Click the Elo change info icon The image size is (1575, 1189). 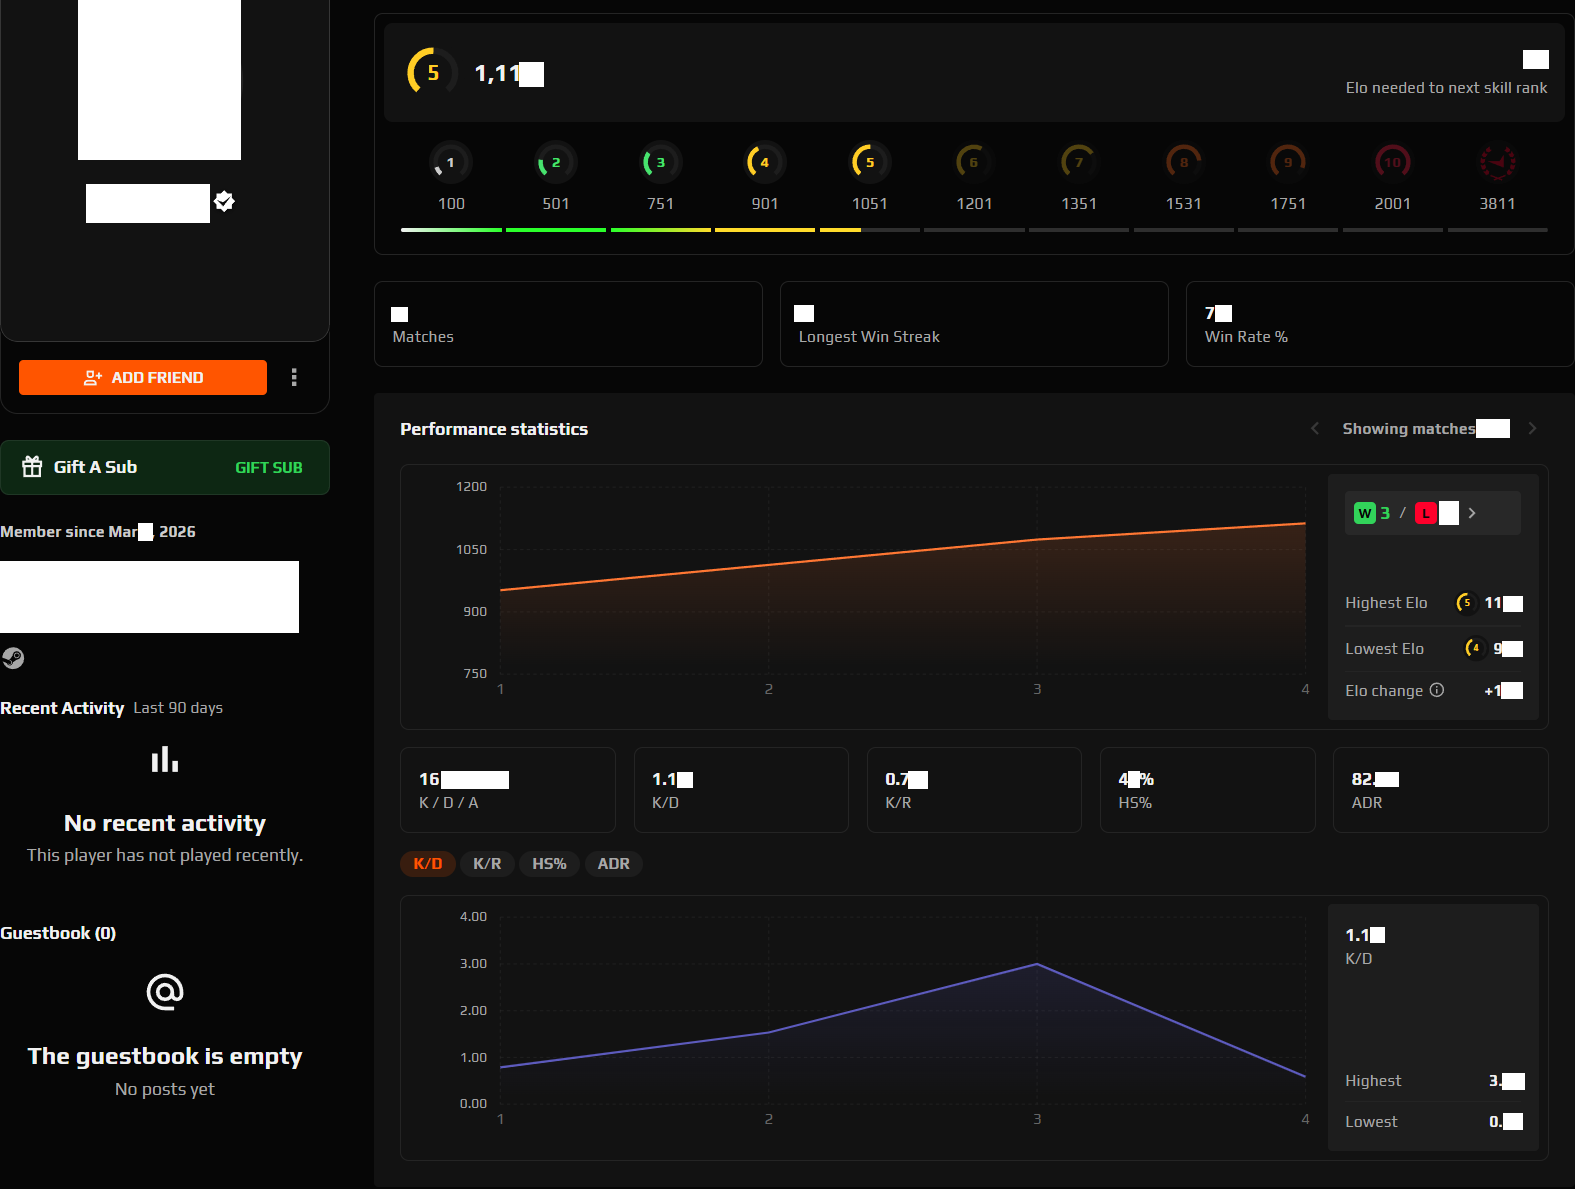point(1437,690)
